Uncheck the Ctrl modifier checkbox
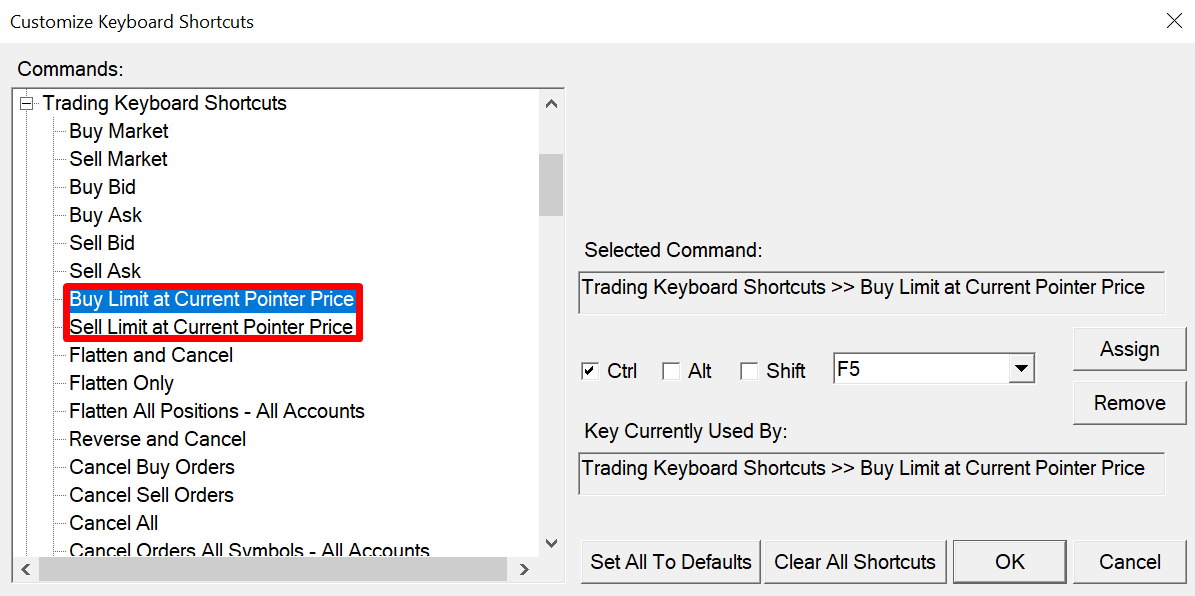Viewport: 1195px width, 596px height. click(590, 371)
